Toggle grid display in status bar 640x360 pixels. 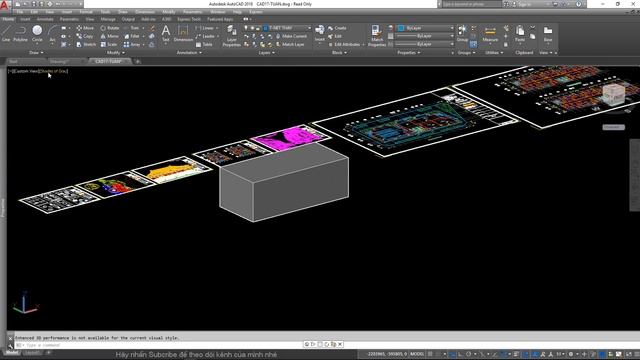[430, 354]
